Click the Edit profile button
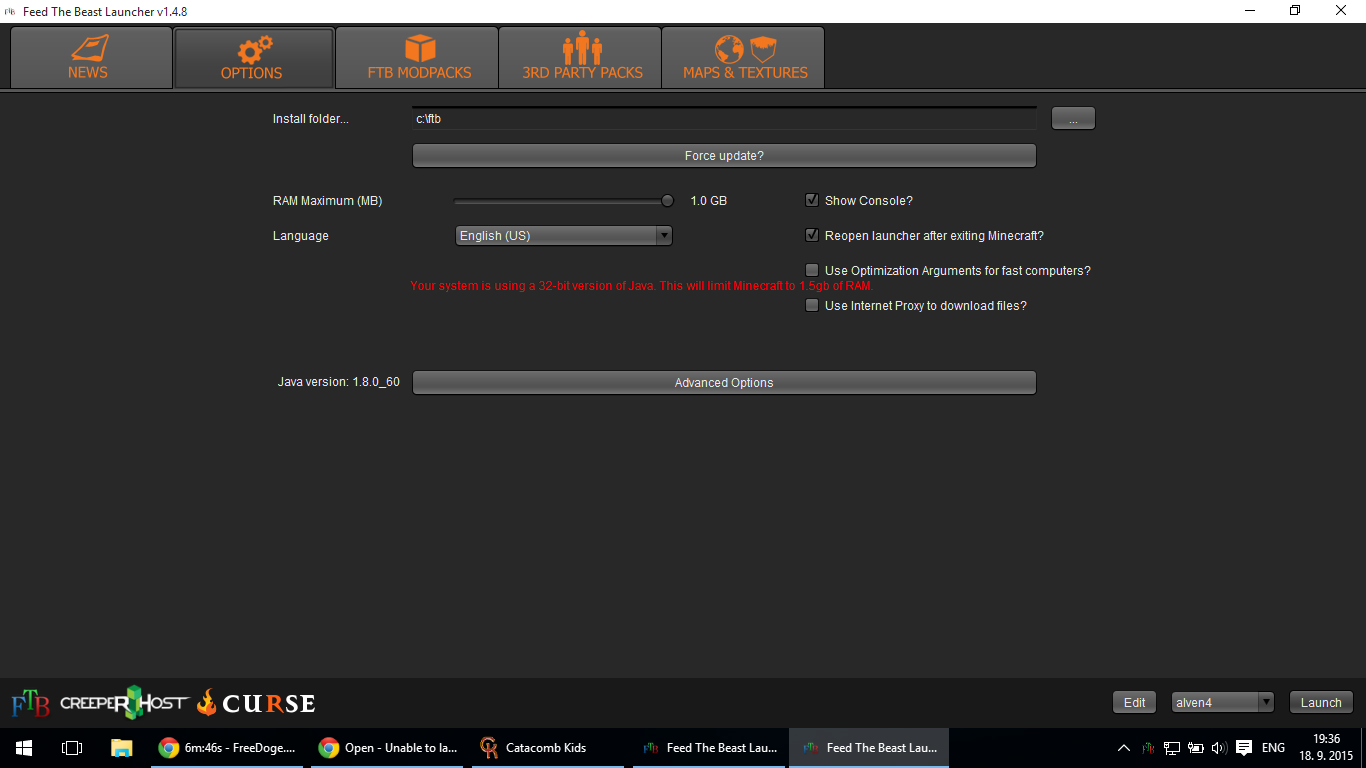The image size is (1366, 768). coord(1134,703)
